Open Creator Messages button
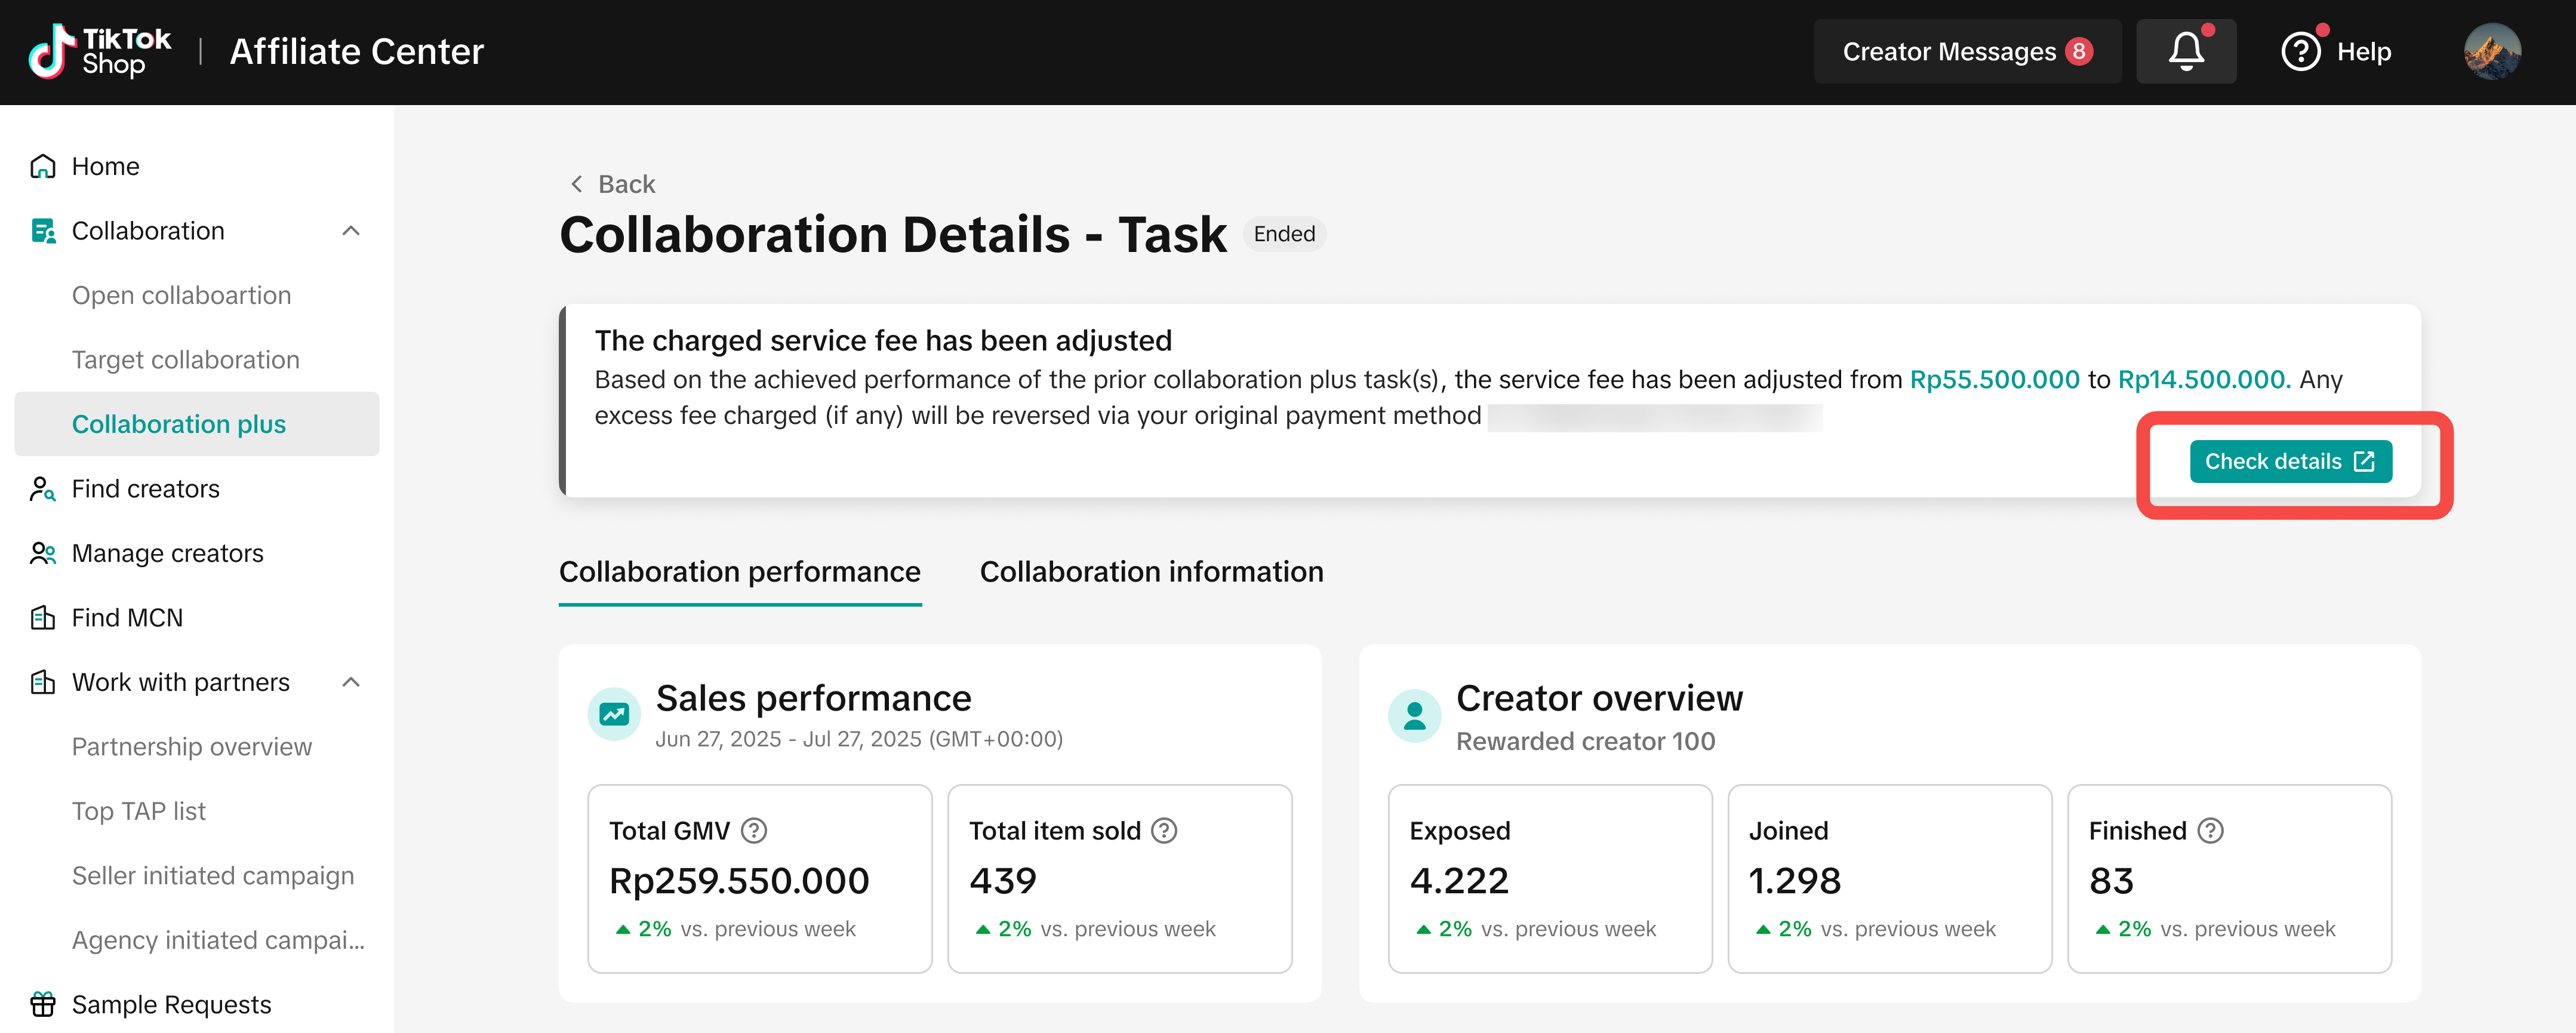The image size is (2576, 1033). tap(1966, 51)
